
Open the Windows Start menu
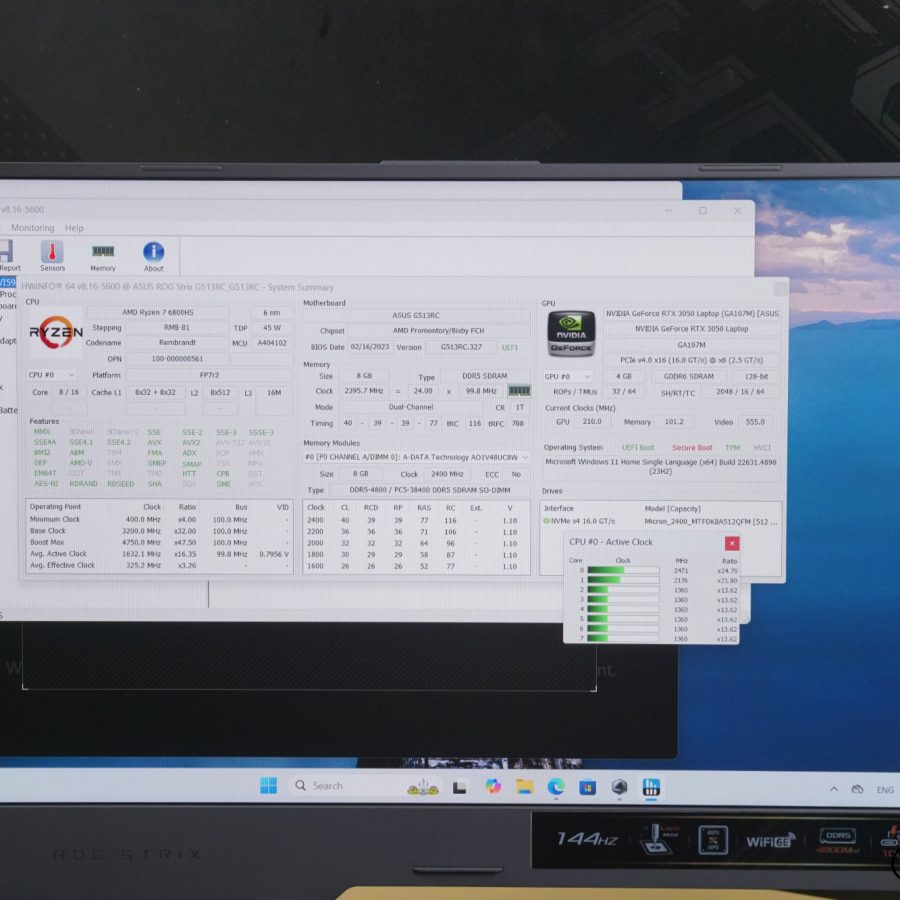pos(268,786)
